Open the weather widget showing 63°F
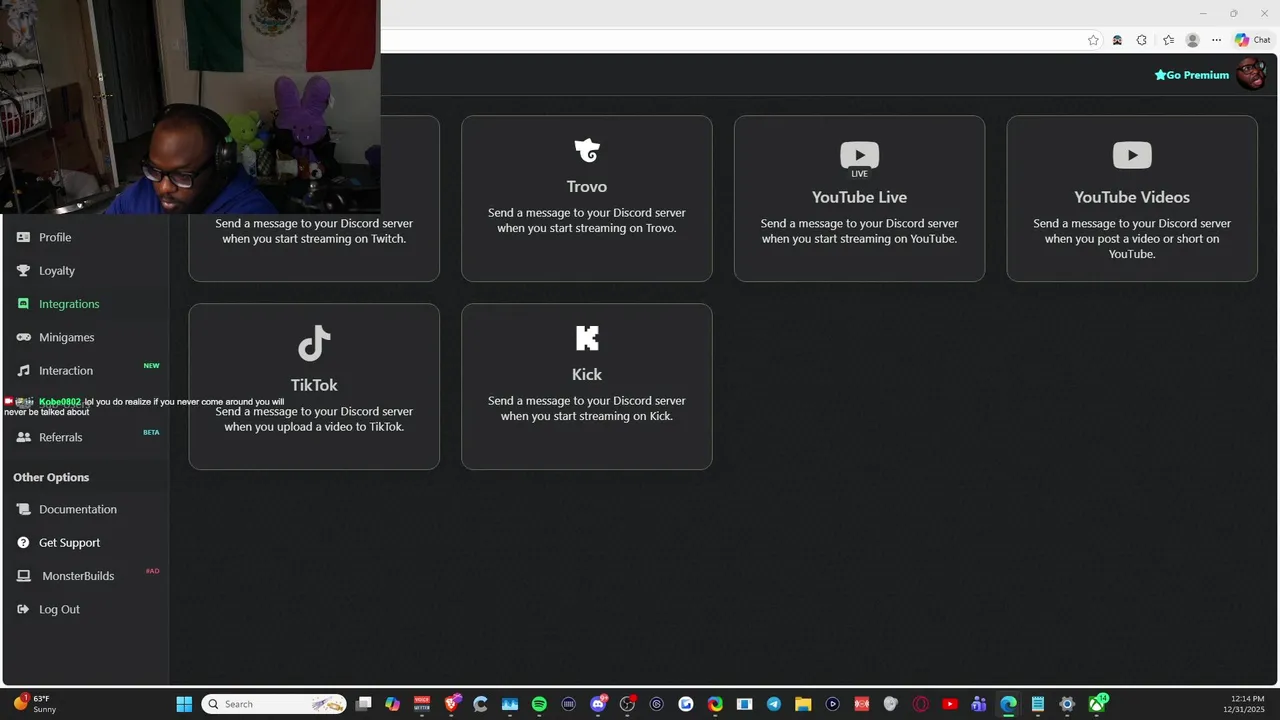The image size is (1280, 720). coord(35,704)
